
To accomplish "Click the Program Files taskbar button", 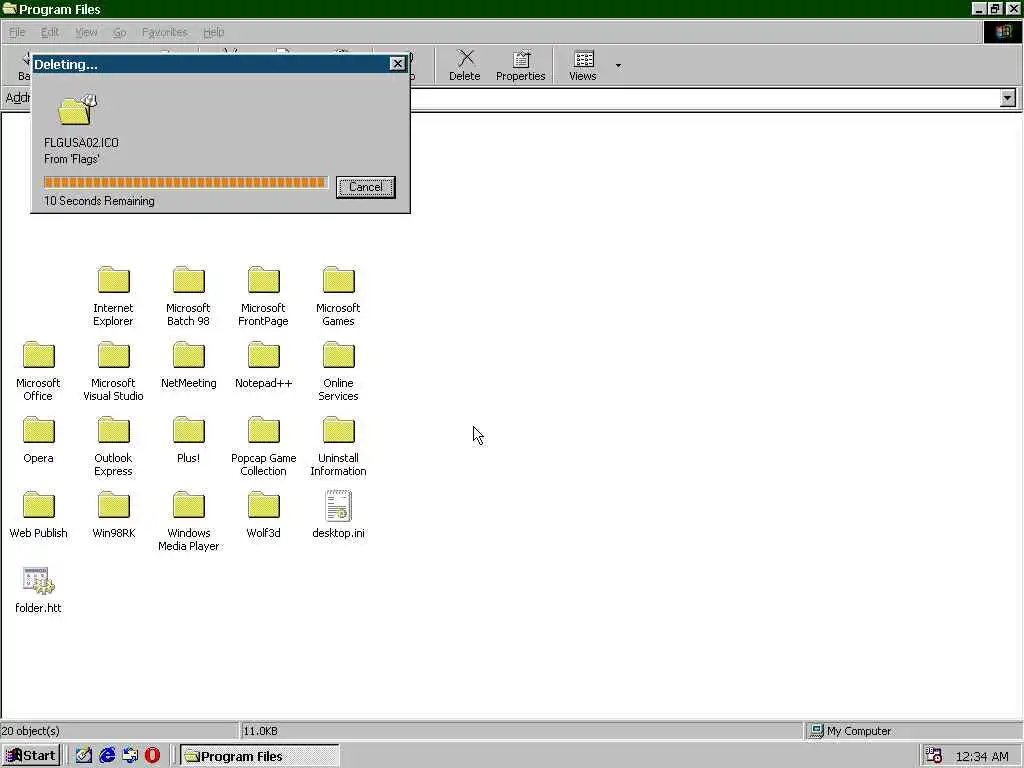I will pyautogui.click(x=260, y=756).
